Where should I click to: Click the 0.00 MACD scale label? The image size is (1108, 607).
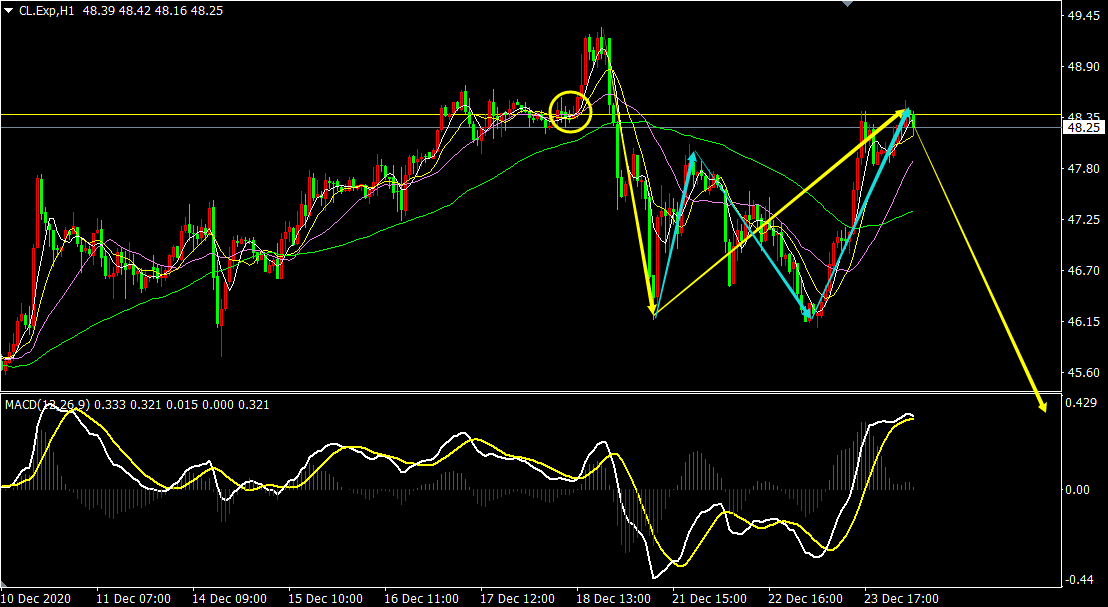click(x=1078, y=489)
